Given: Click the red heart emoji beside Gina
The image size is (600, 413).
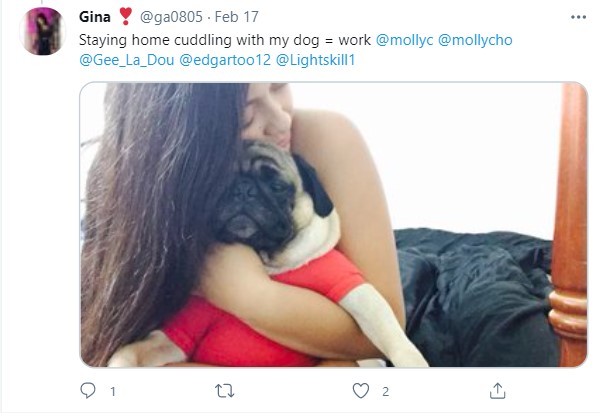Looking at the screenshot, I should 125,17.
